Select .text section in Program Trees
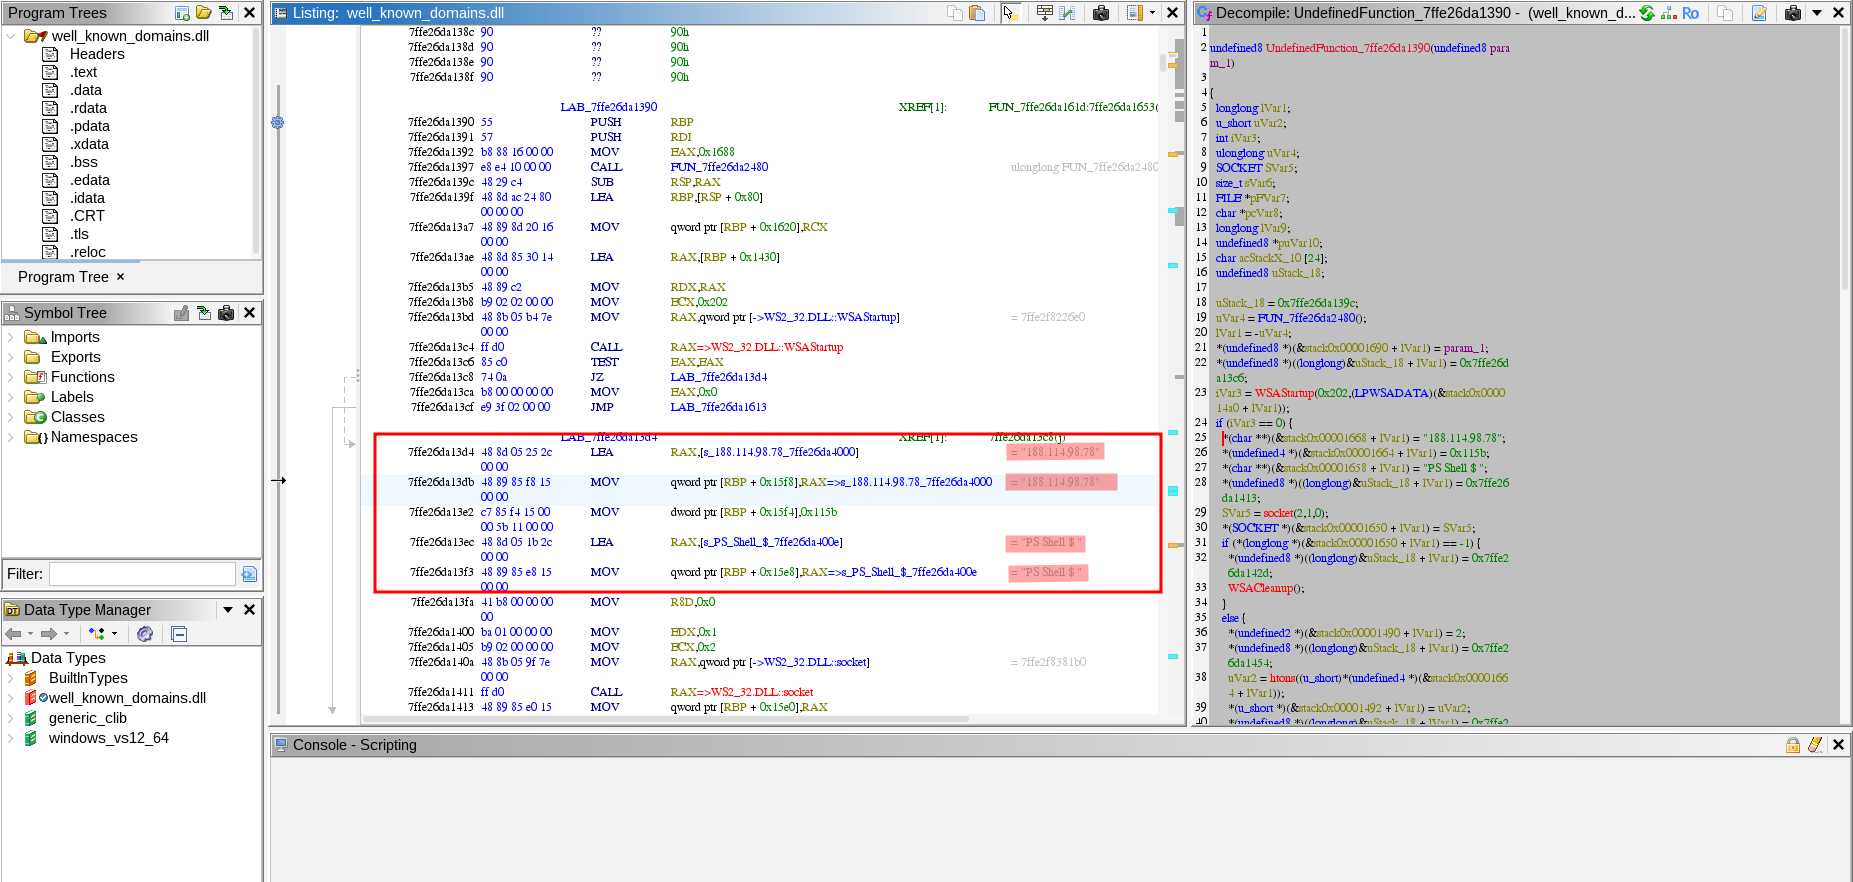The width and height of the screenshot is (1853, 882). [83, 72]
